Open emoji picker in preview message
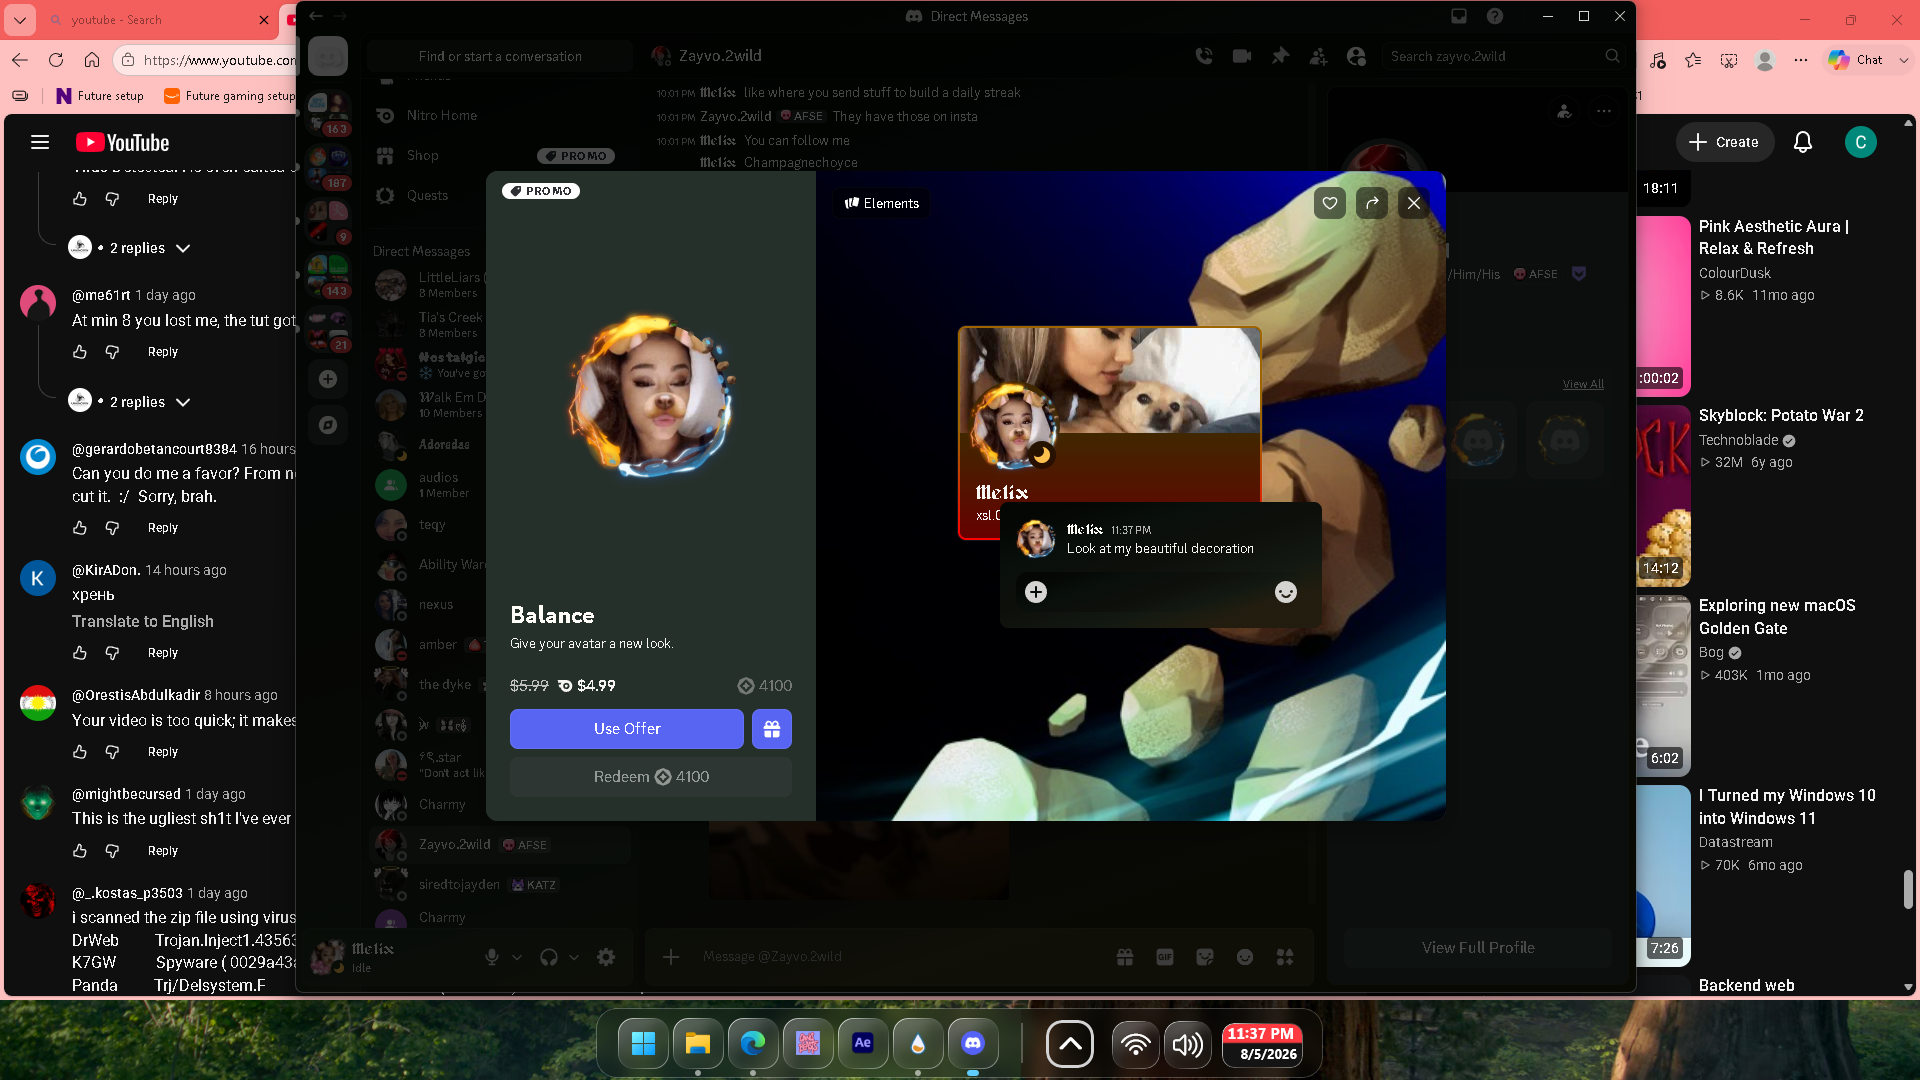The width and height of the screenshot is (1920, 1080). click(1286, 592)
